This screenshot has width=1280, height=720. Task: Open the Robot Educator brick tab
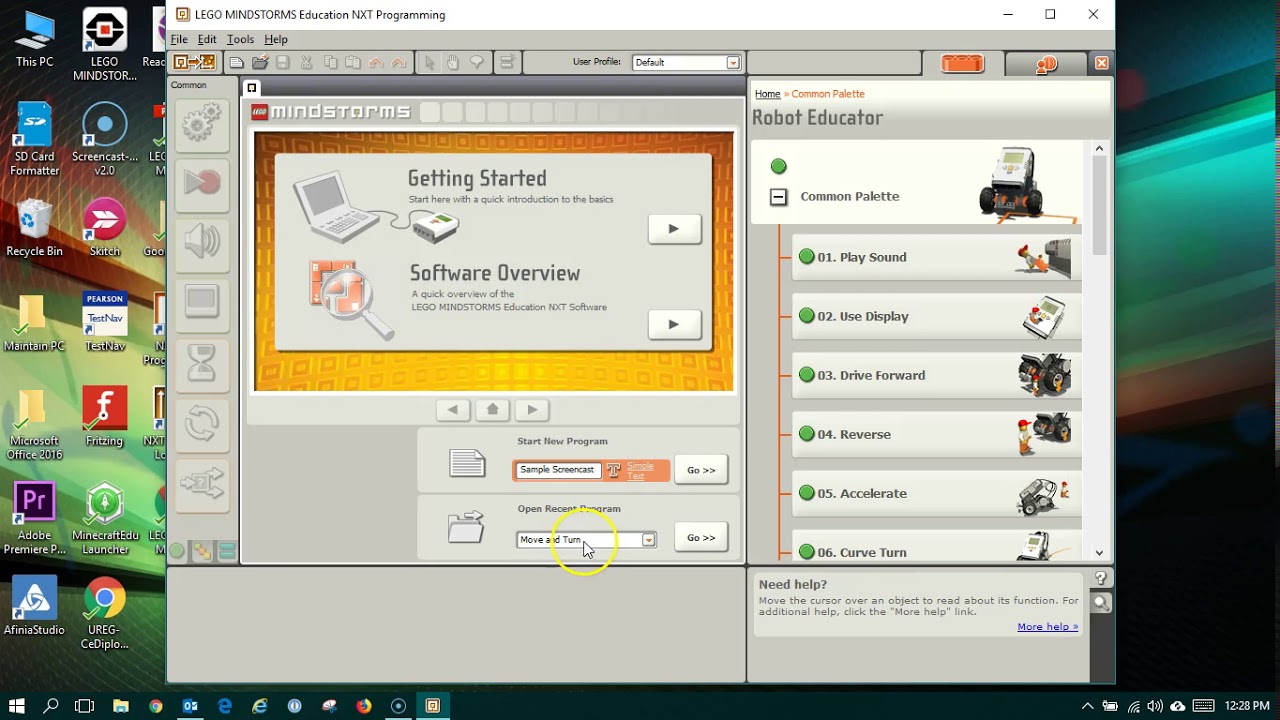coord(963,63)
